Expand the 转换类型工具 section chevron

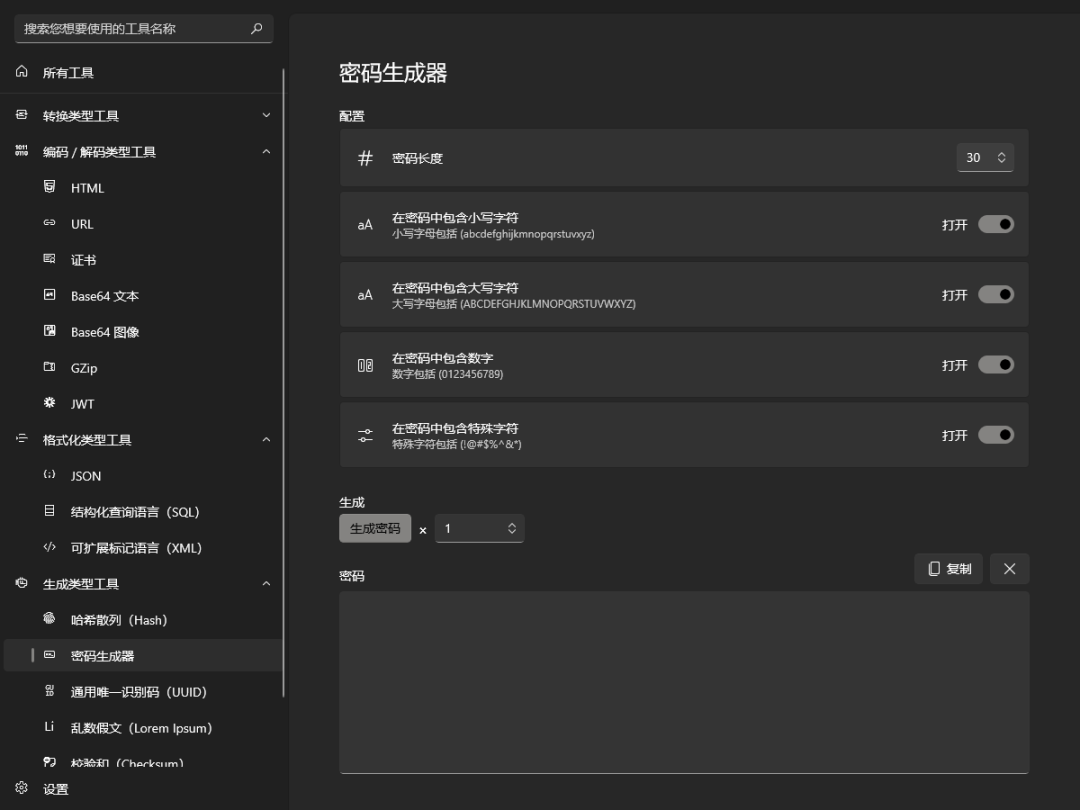tap(266, 116)
